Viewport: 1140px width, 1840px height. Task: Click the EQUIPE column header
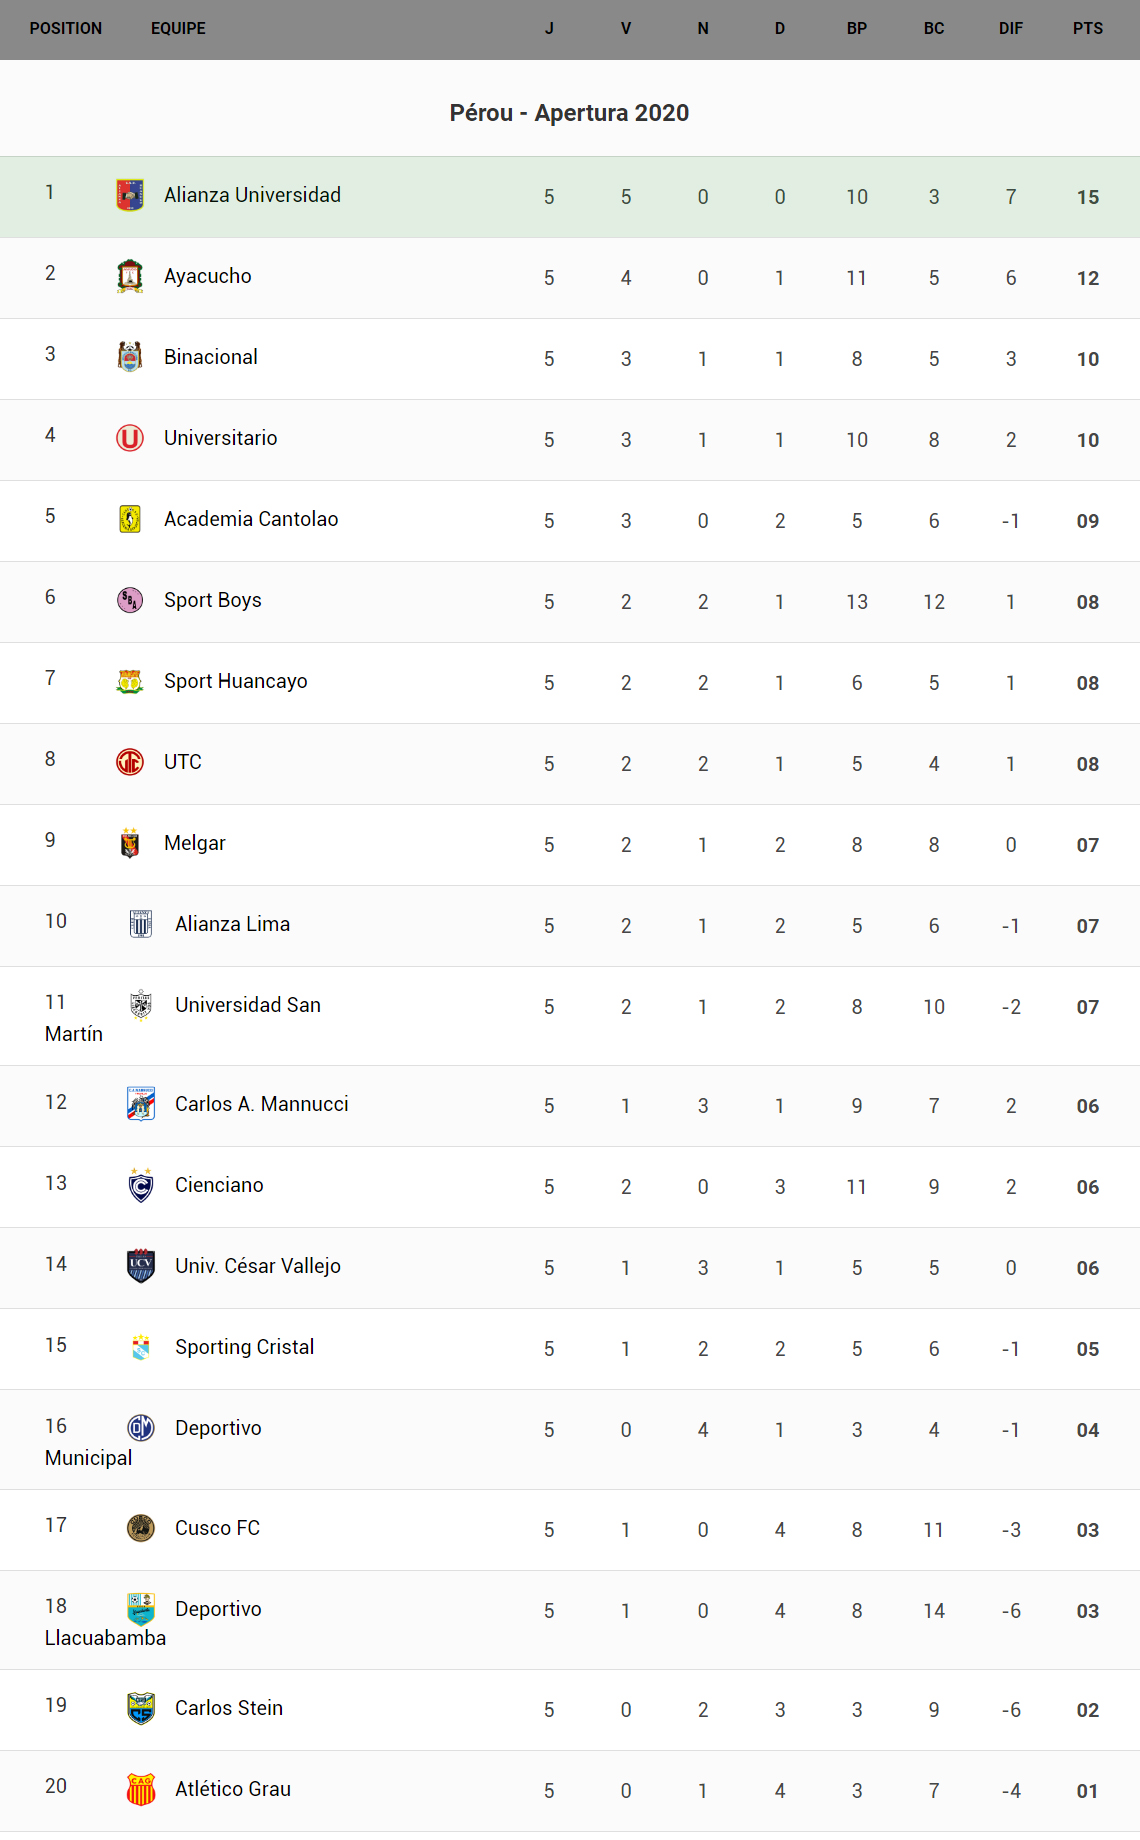click(x=178, y=28)
